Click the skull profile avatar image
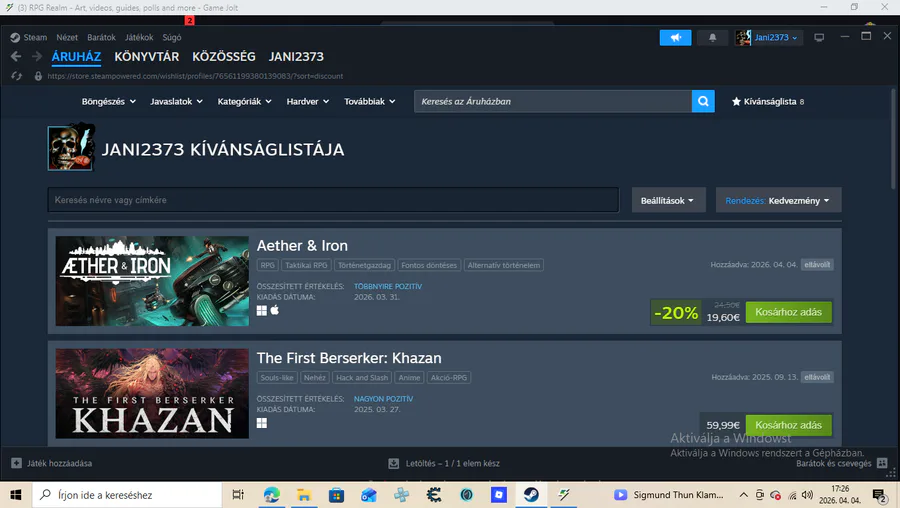 coord(71,148)
